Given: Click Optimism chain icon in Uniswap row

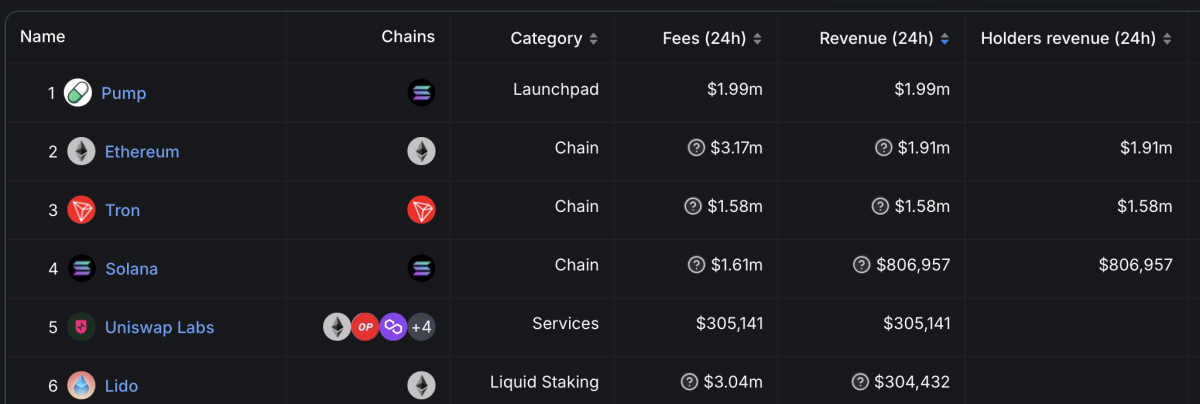Looking at the screenshot, I should pos(365,327).
